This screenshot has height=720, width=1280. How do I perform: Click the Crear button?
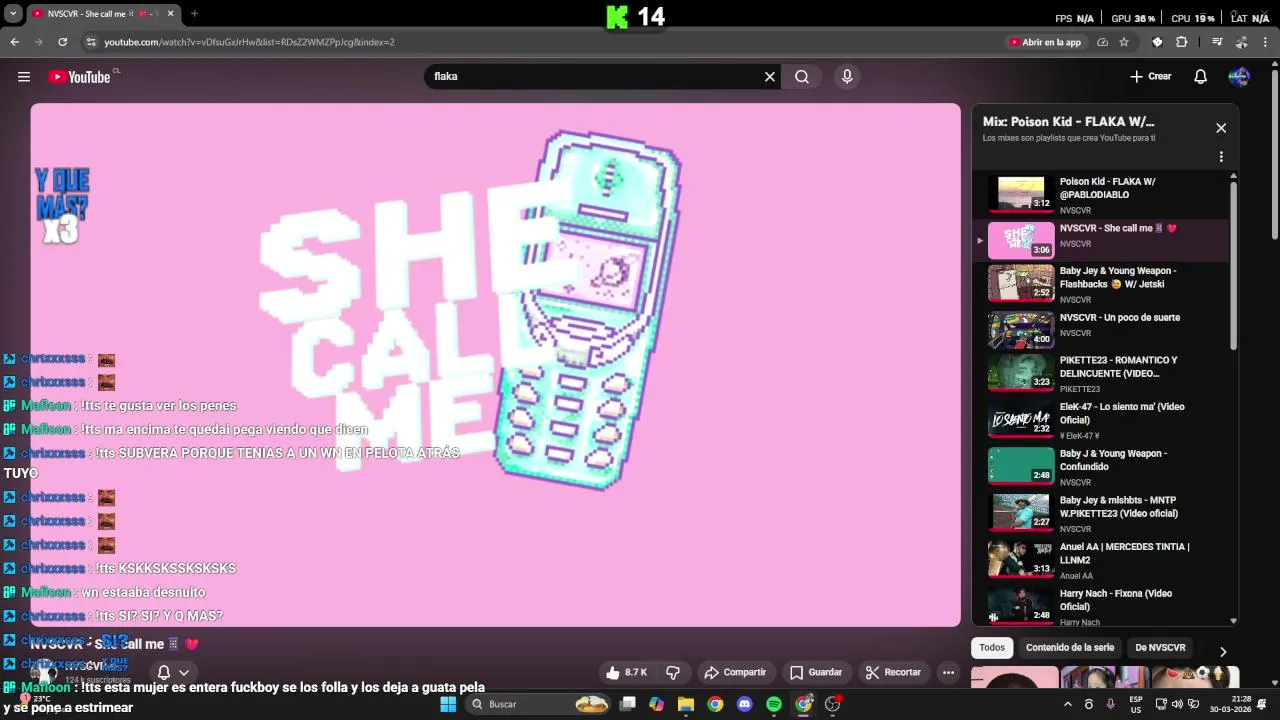point(1151,77)
